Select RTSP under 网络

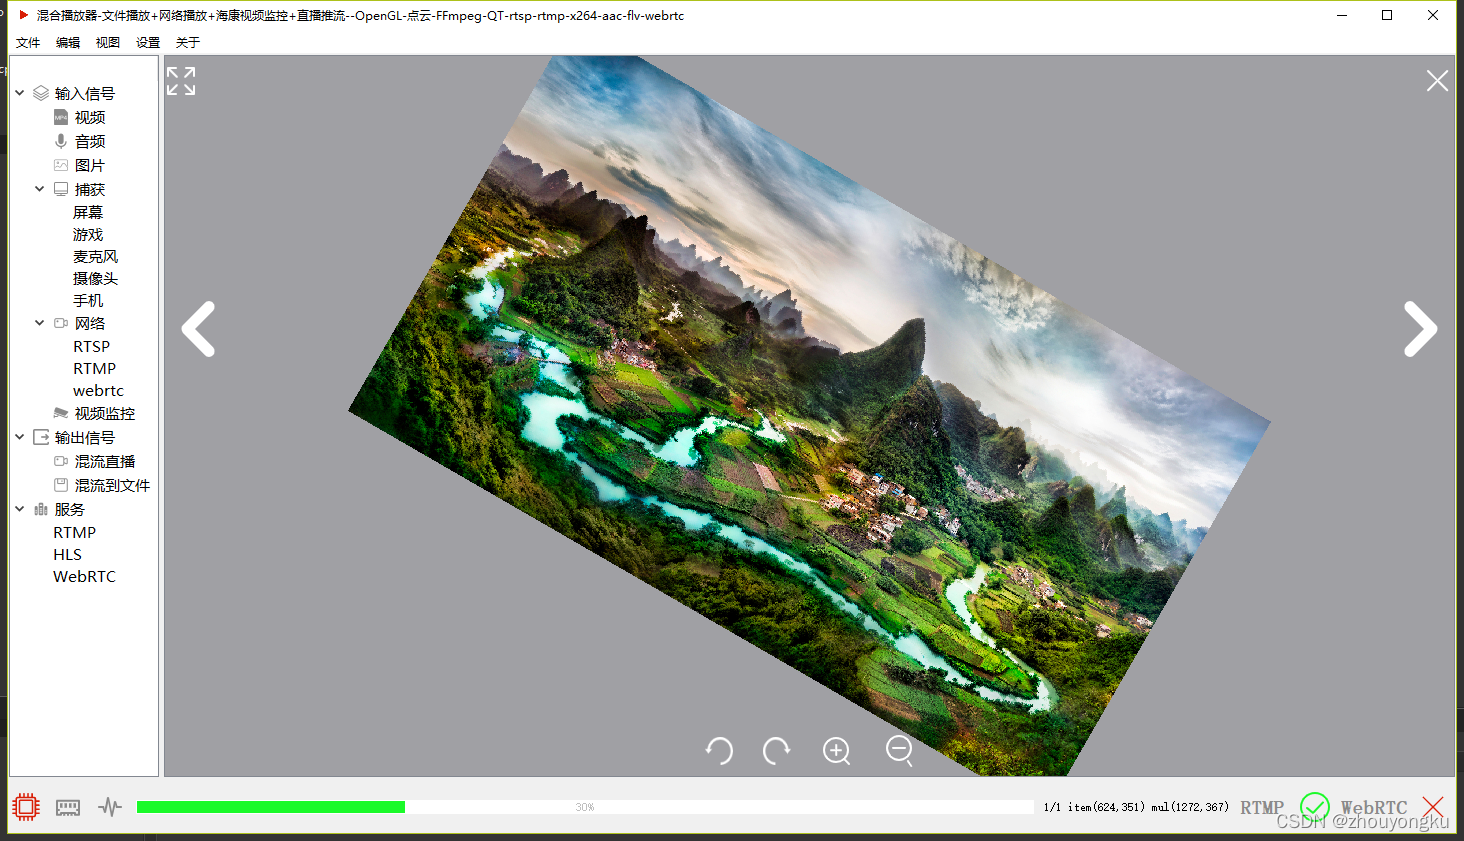91,346
